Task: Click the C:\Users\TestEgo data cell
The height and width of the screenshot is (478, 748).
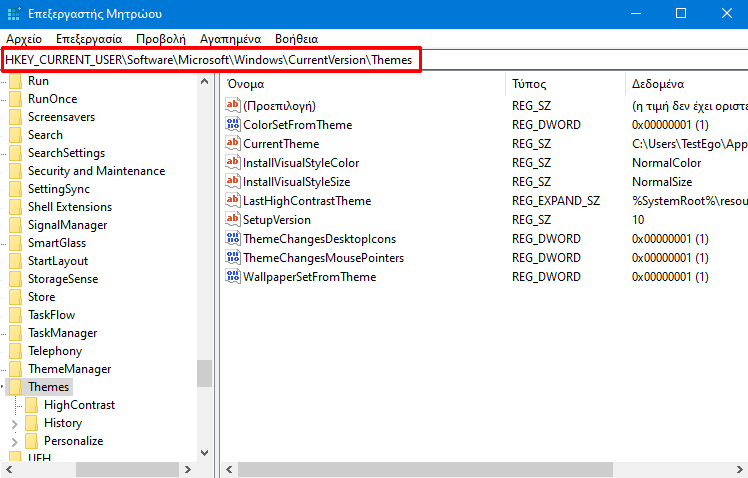Action: 689,144
